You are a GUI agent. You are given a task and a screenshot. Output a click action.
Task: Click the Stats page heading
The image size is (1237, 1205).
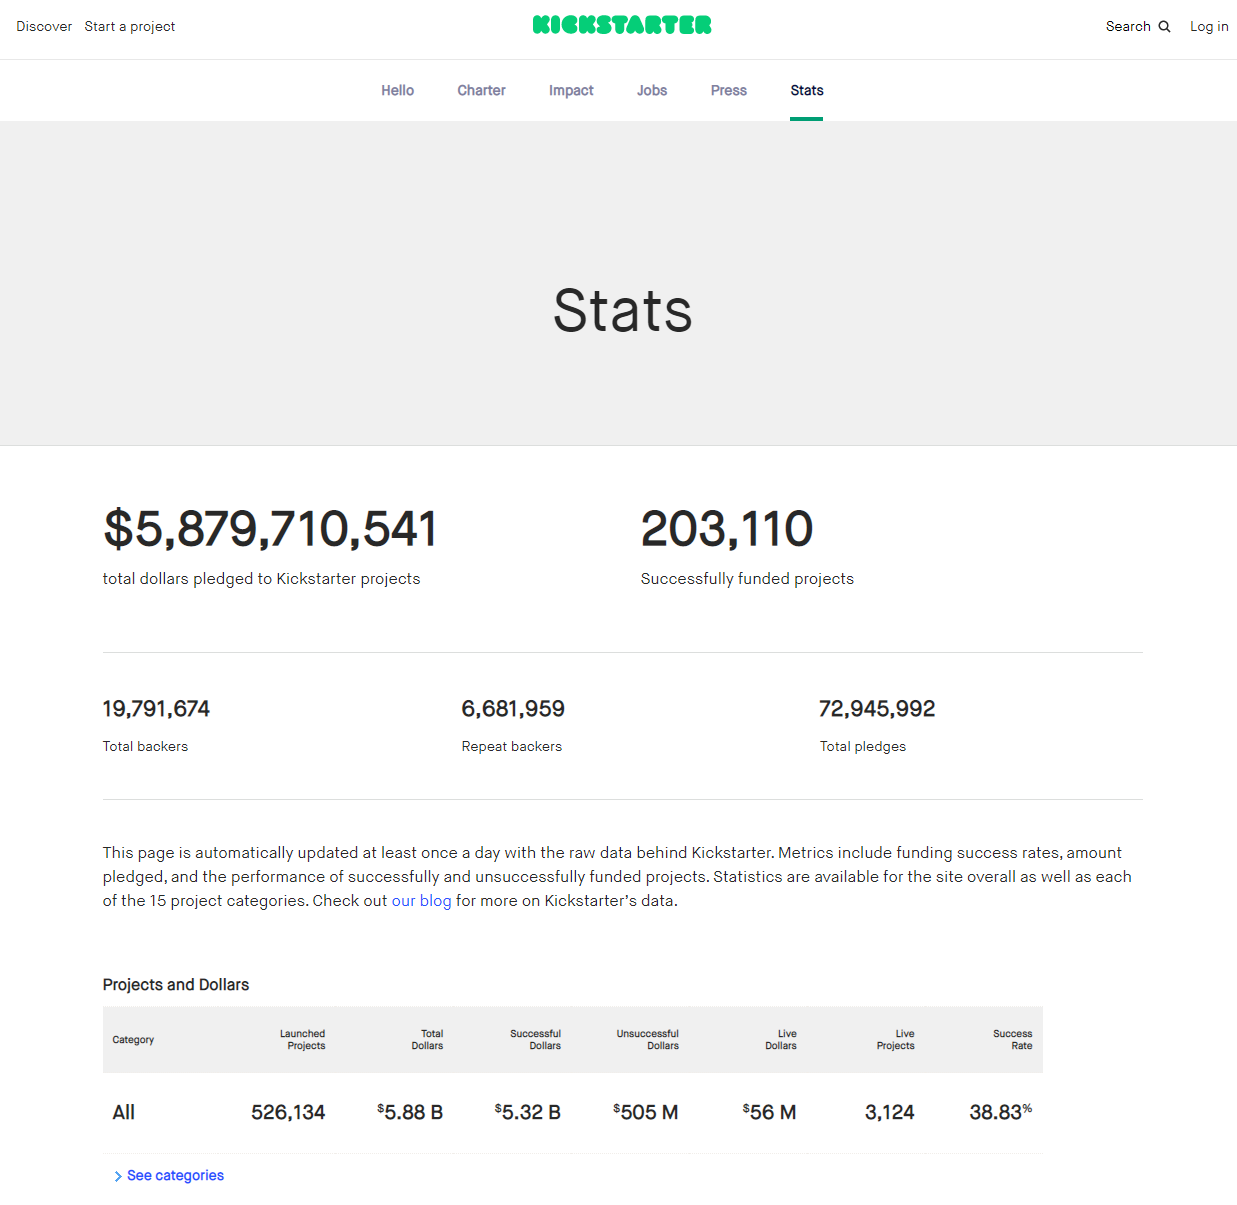point(622,310)
